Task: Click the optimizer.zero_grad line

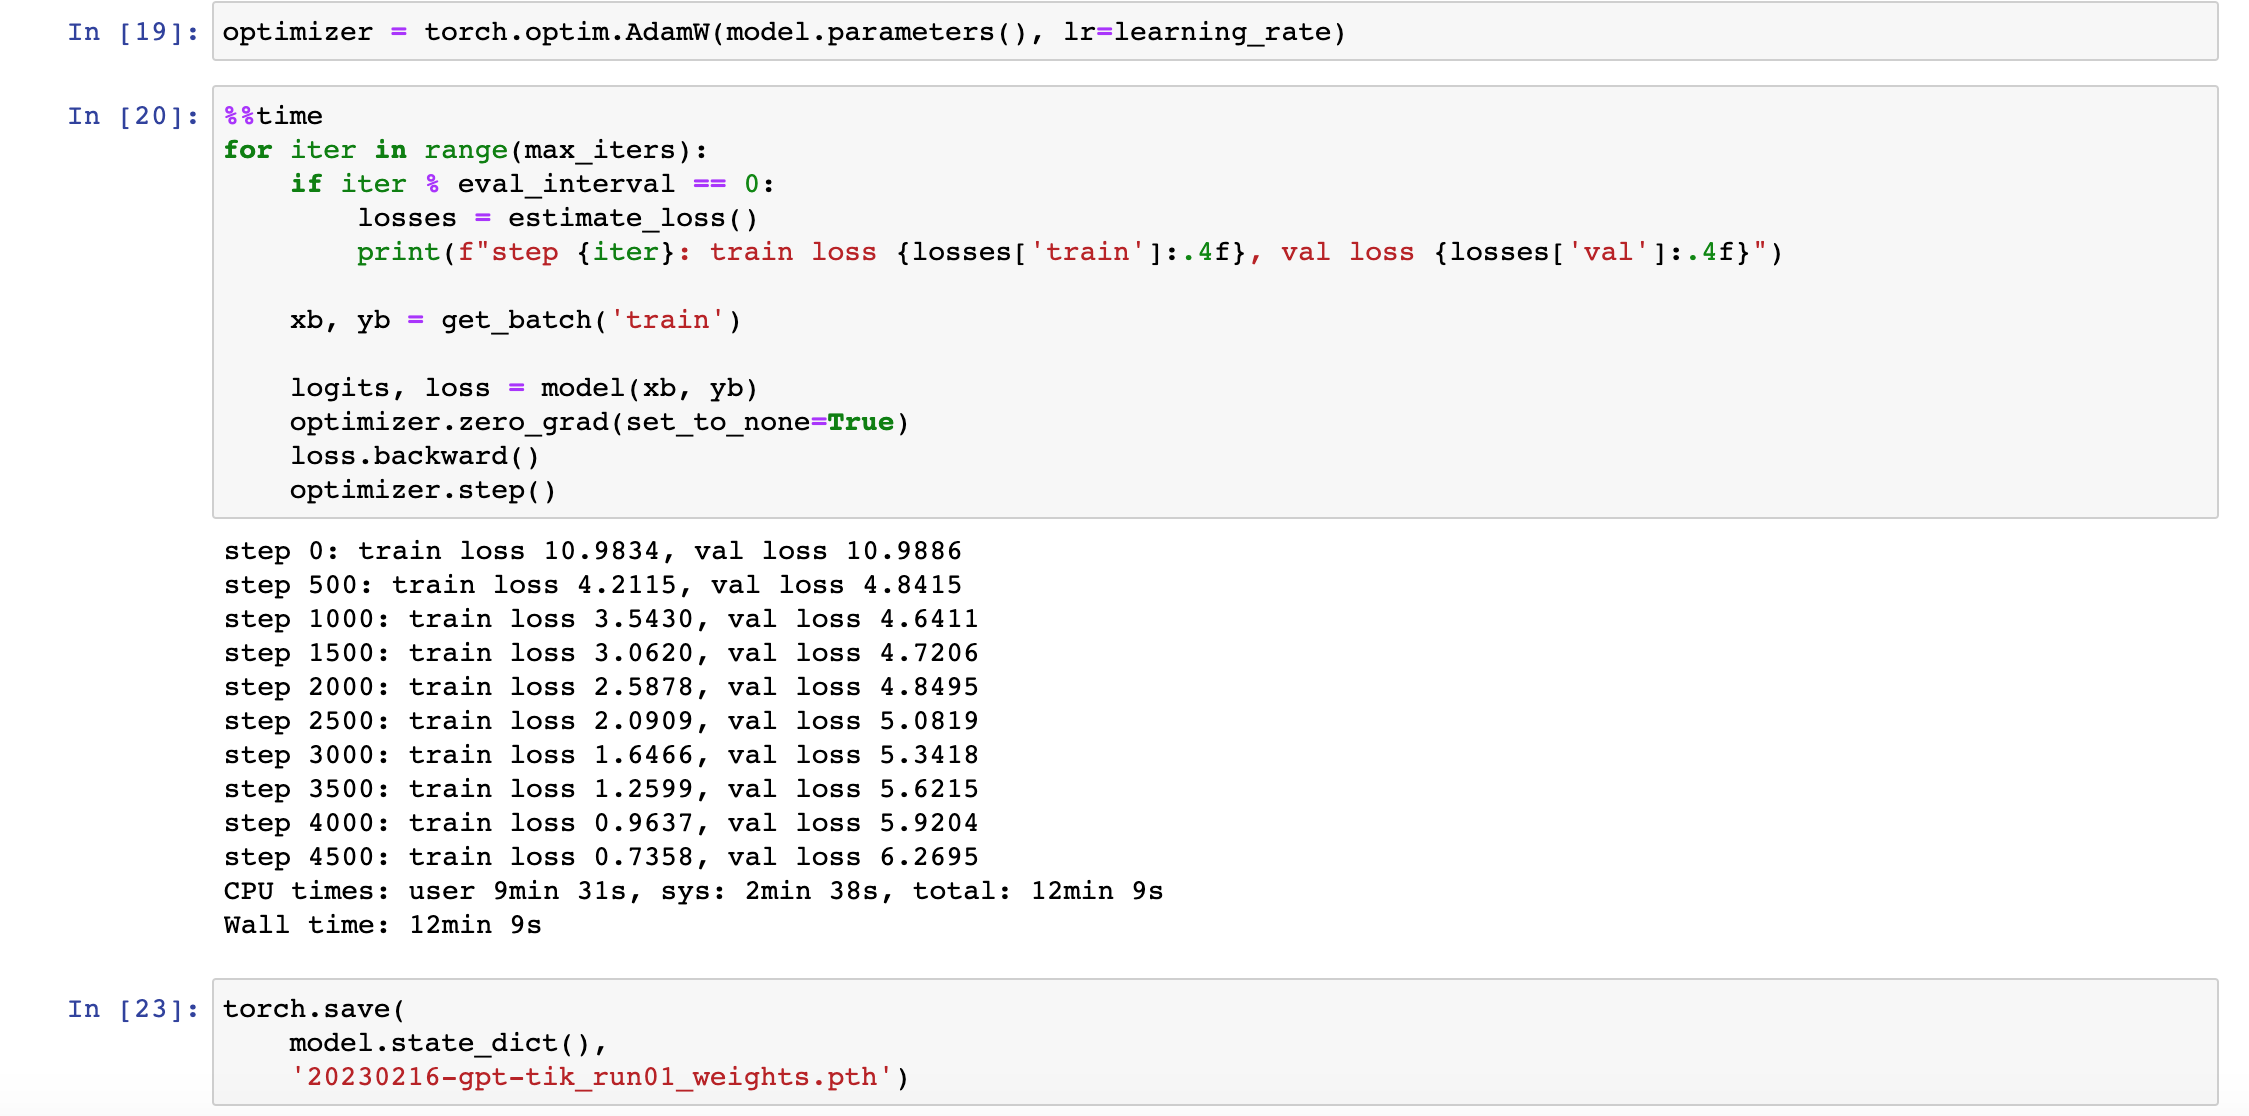Action: tap(600, 422)
